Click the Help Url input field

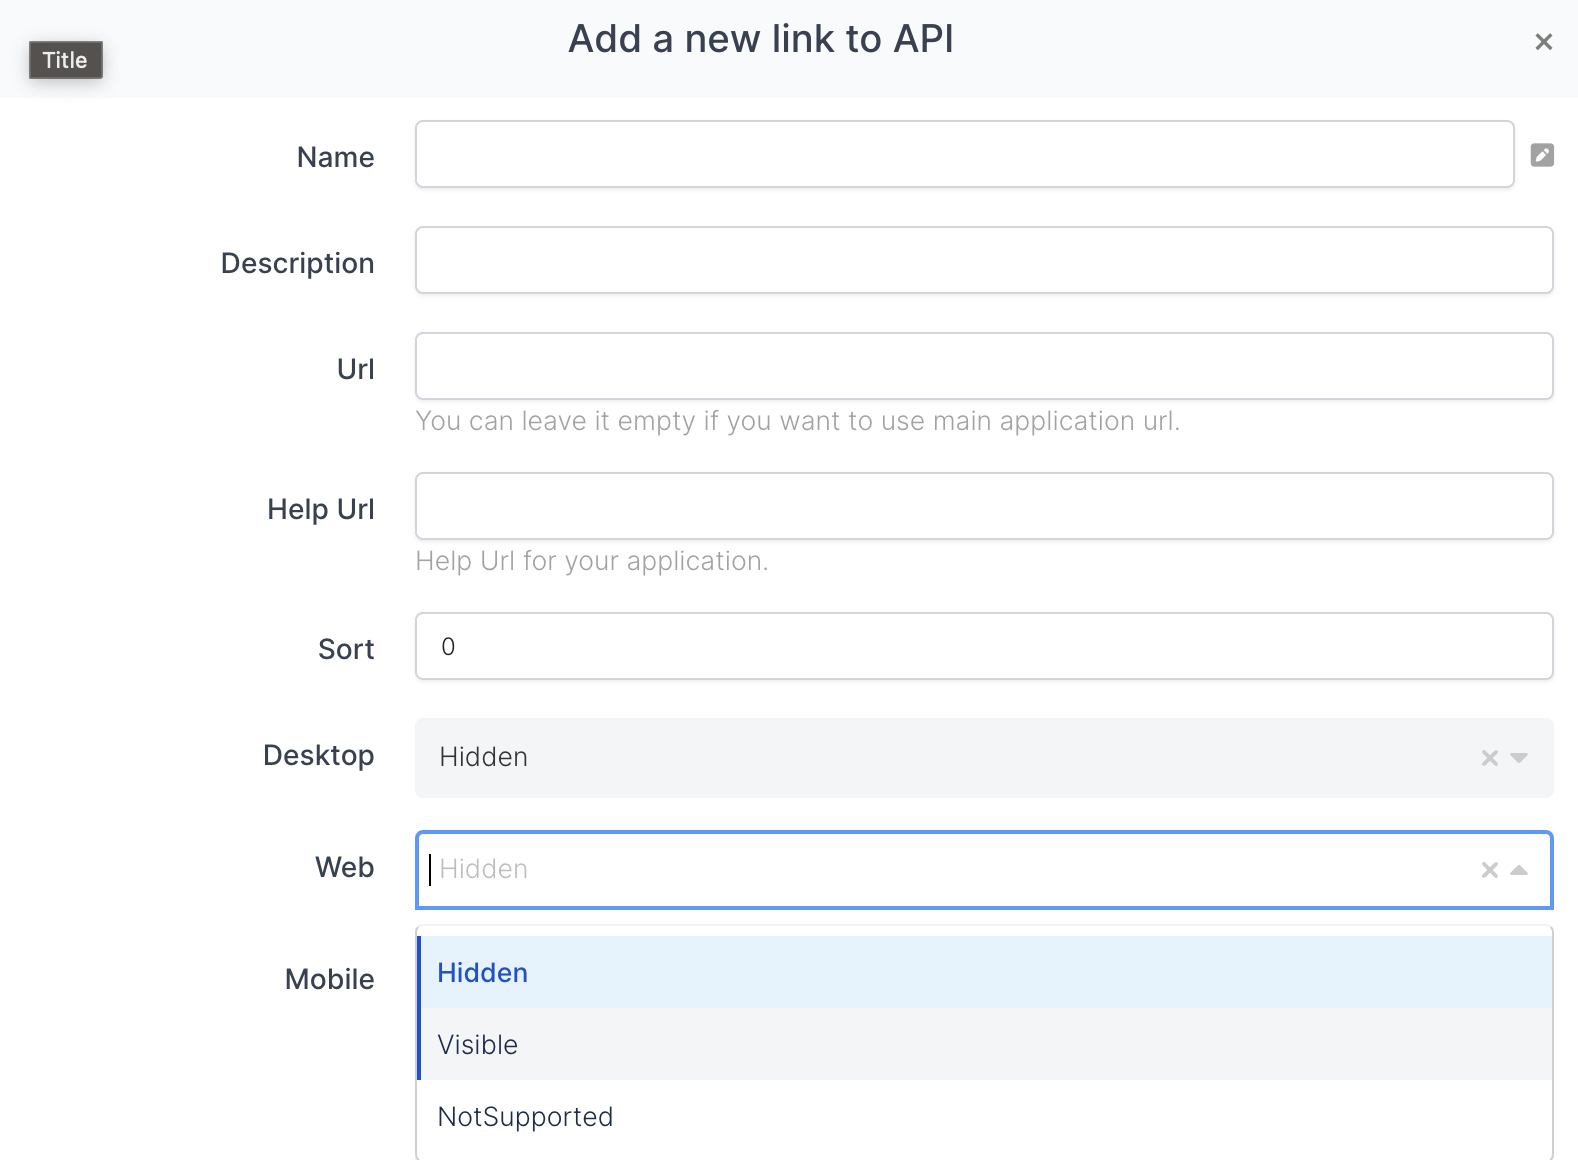pos(984,506)
